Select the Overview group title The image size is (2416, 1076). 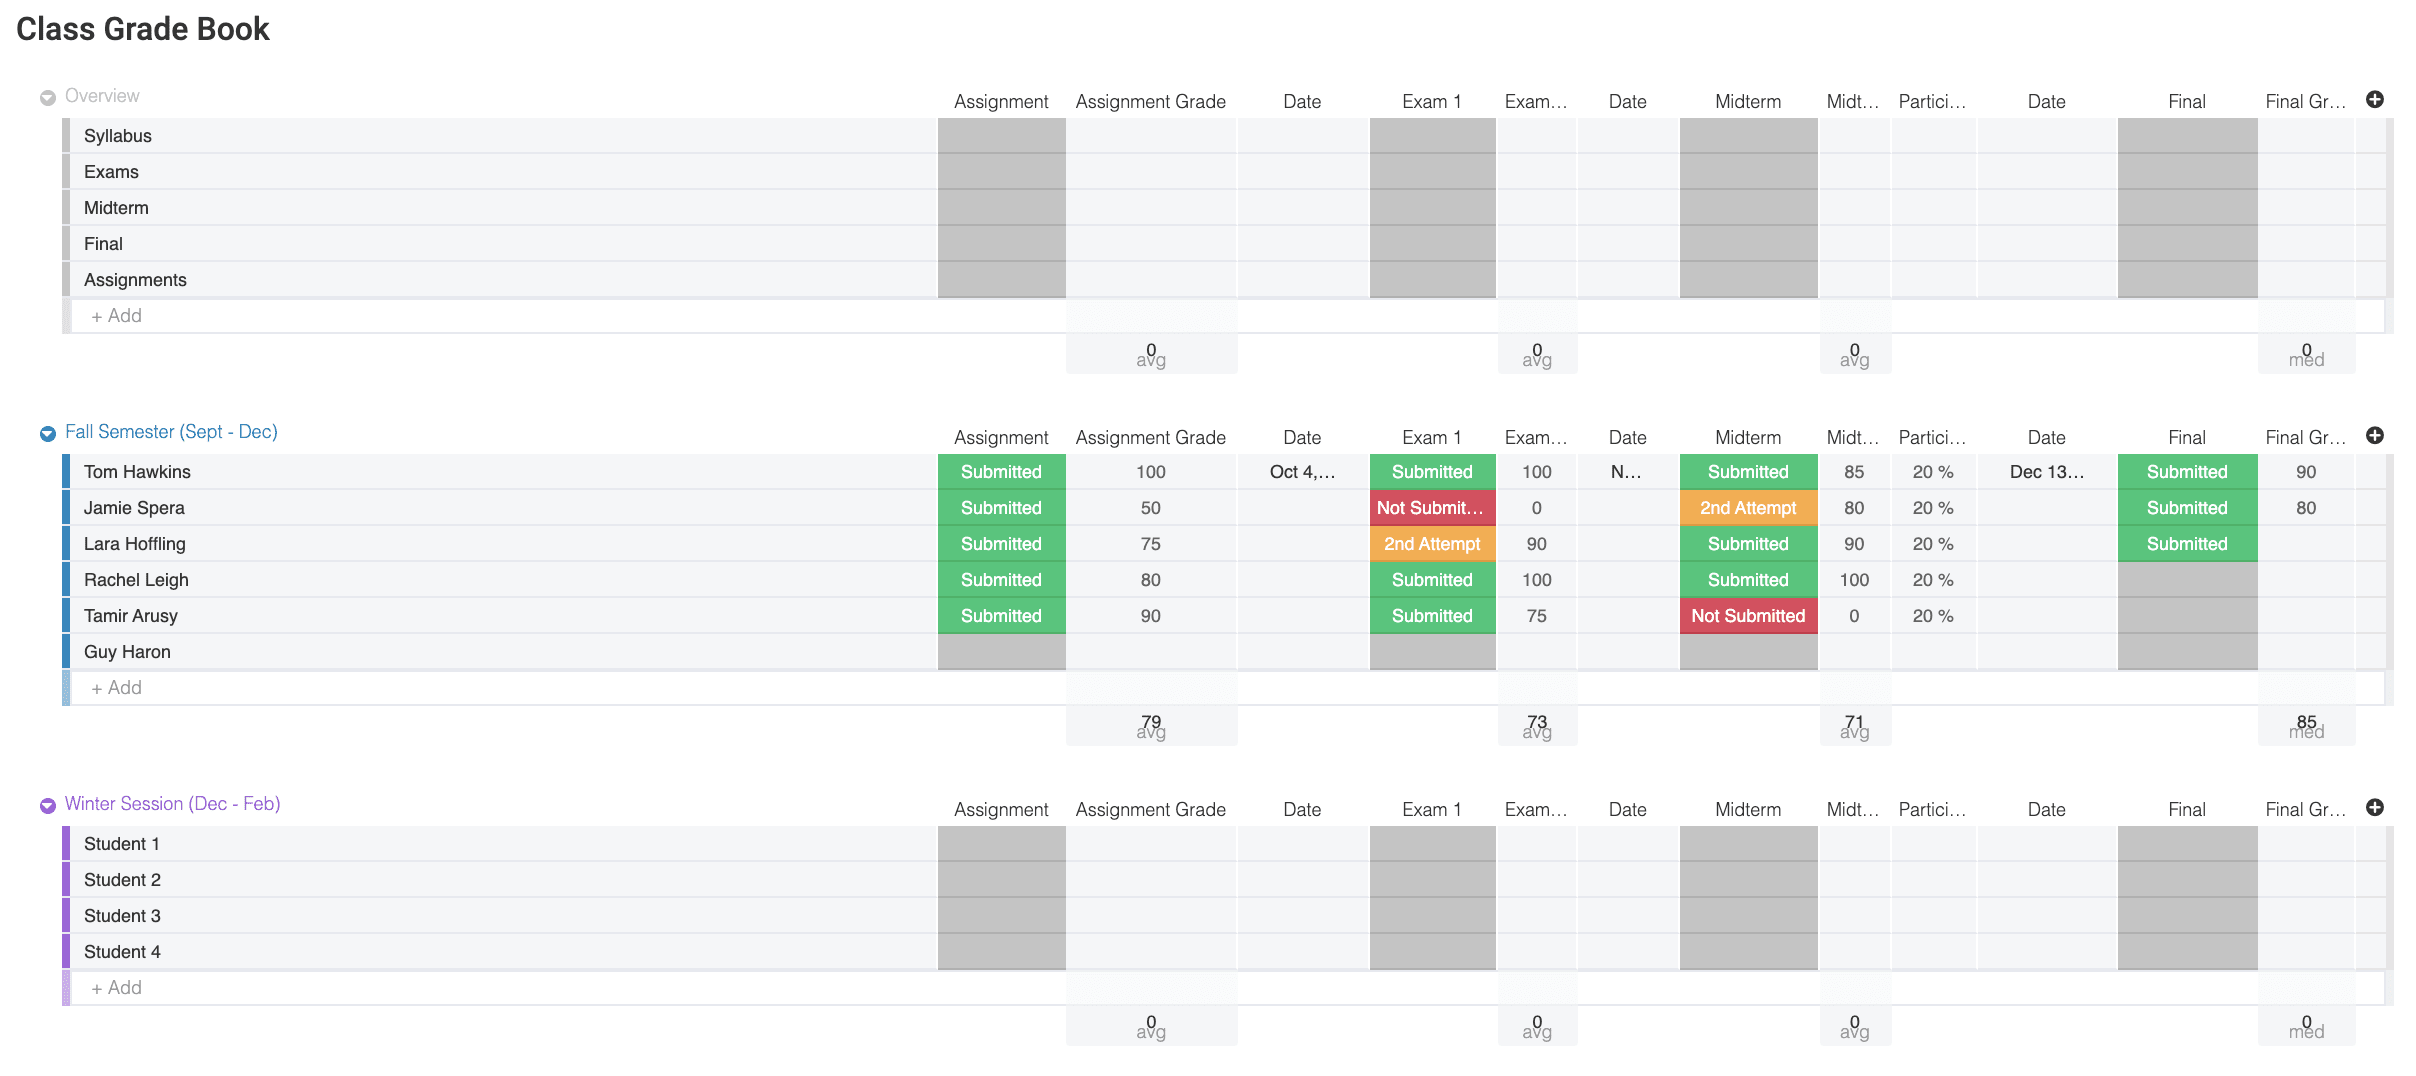pyautogui.click(x=102, y=96)
